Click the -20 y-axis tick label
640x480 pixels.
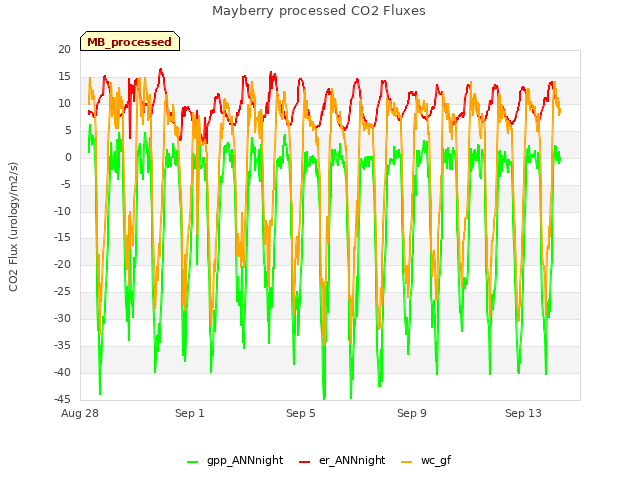coord(62,264)
